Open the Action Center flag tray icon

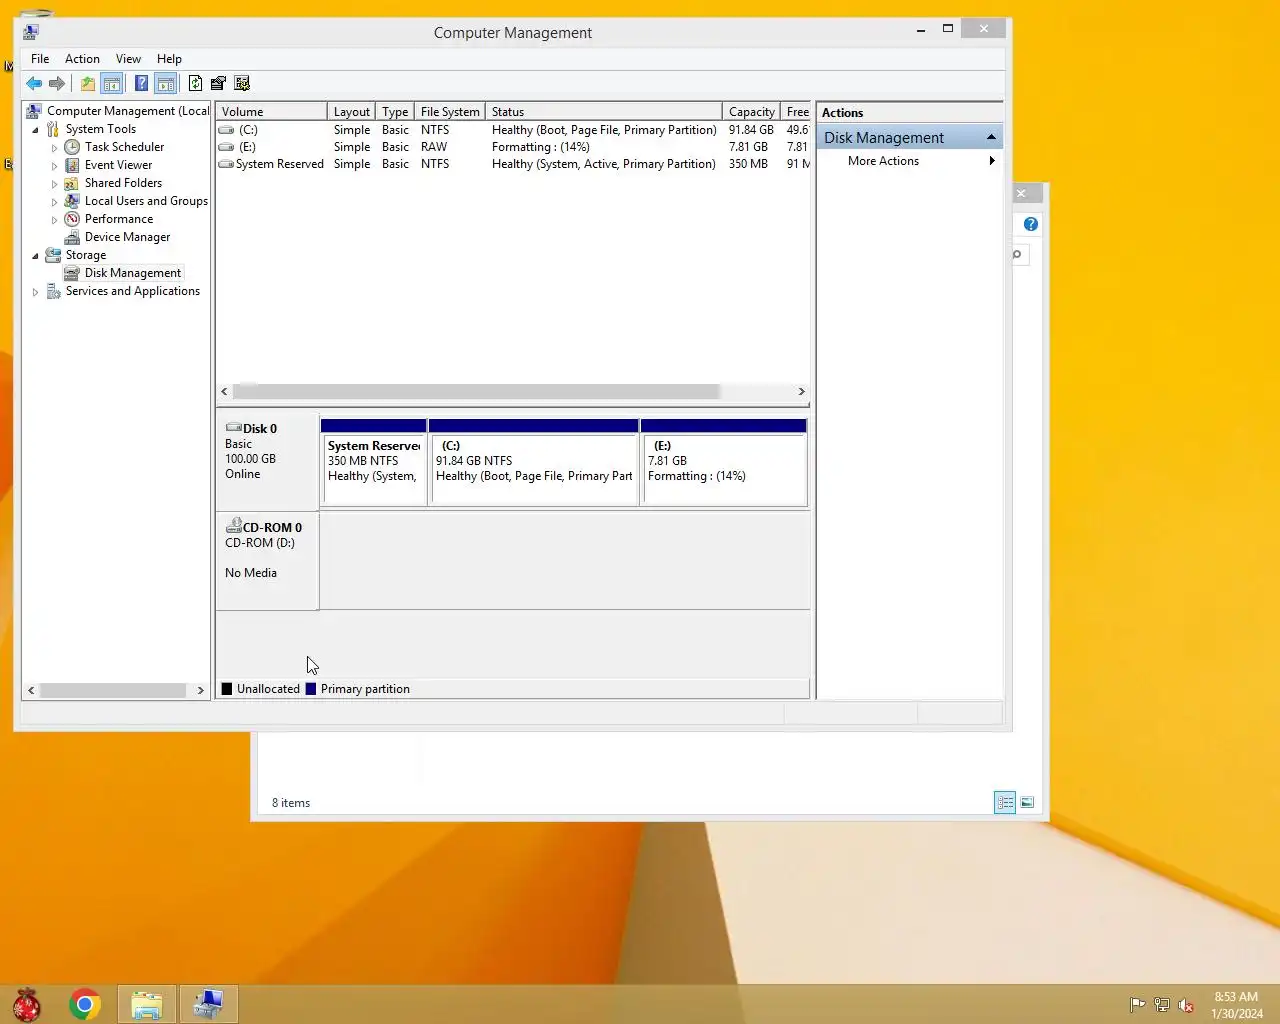pos(1137,1006)
